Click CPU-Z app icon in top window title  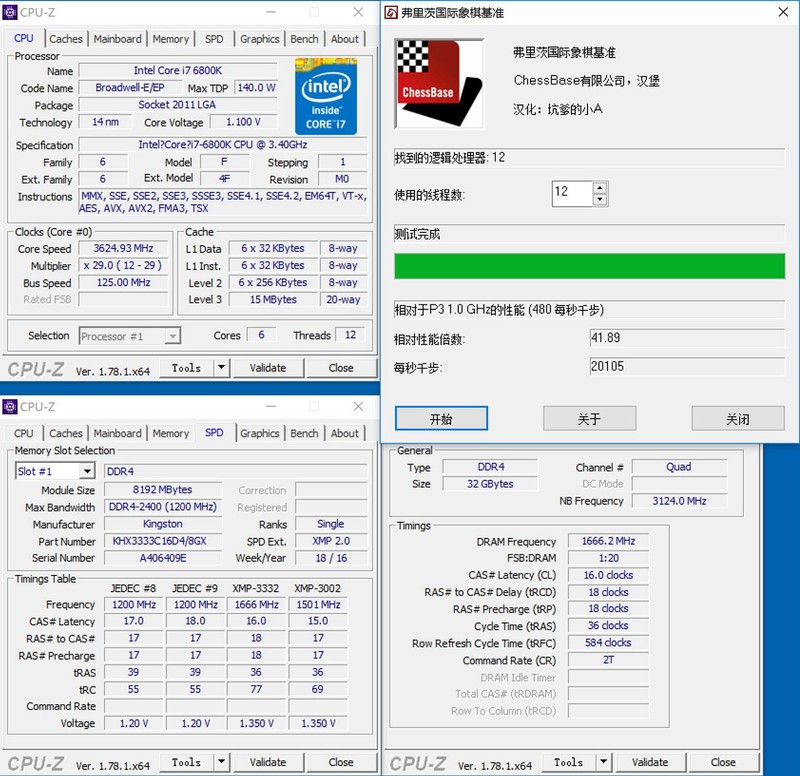point(10,12)
